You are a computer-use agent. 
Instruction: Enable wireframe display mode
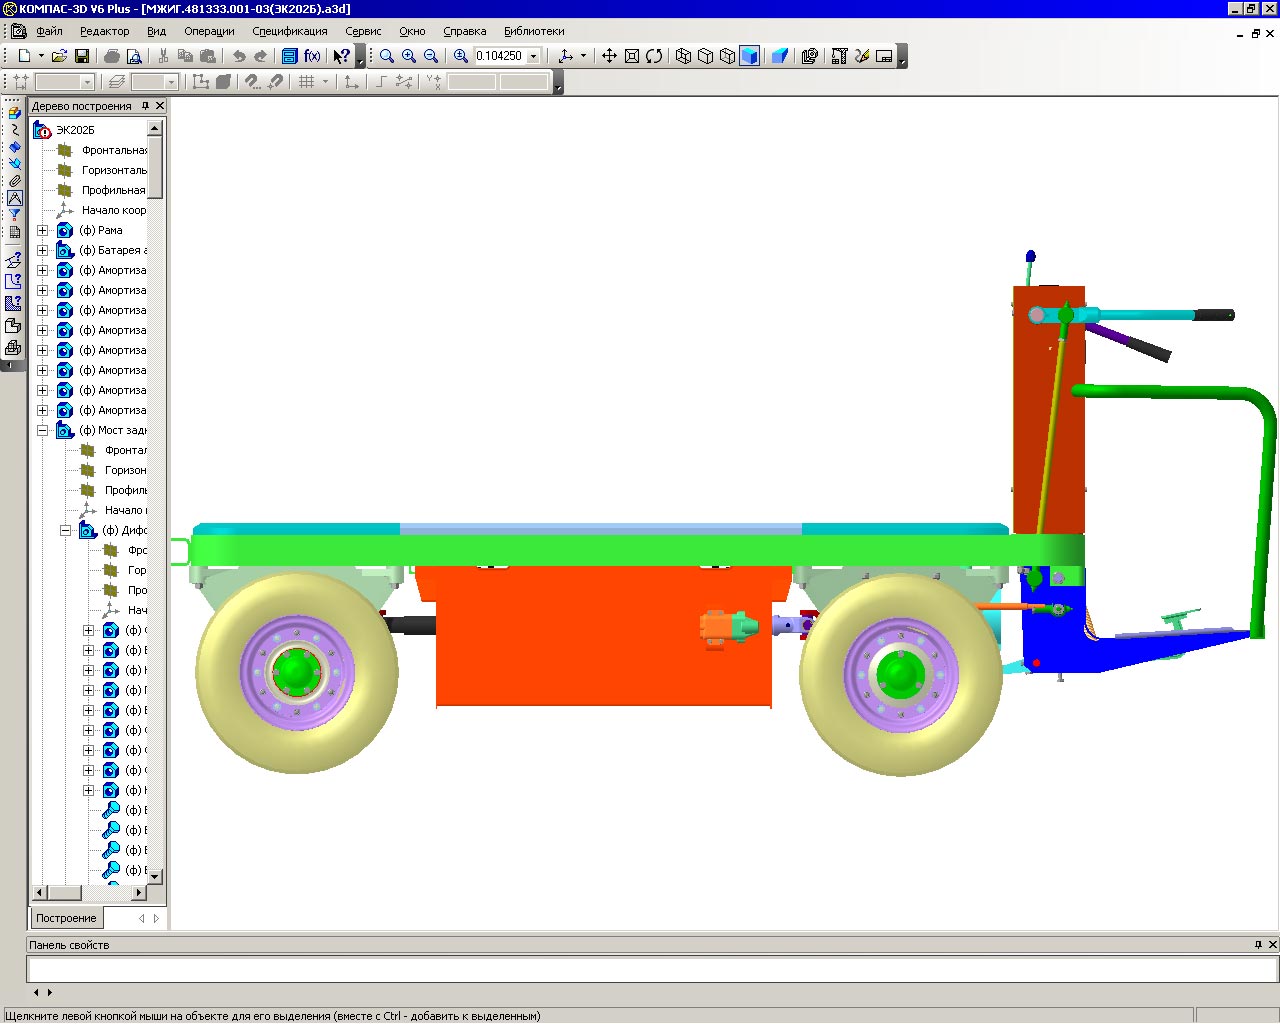683,56
